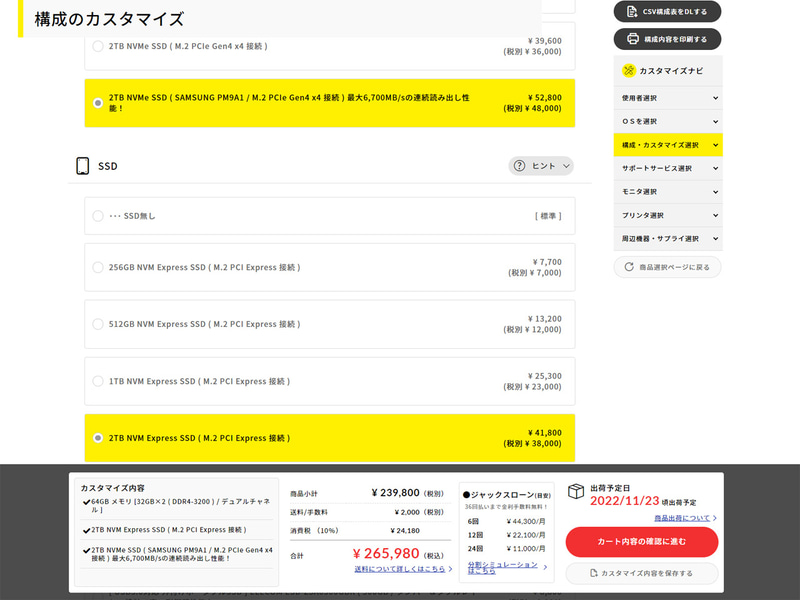The width and height of the screenshot is (800, 600).
Task: Click the save icon on カスタマイズ内容を保存する
Action: click(593, 572)
